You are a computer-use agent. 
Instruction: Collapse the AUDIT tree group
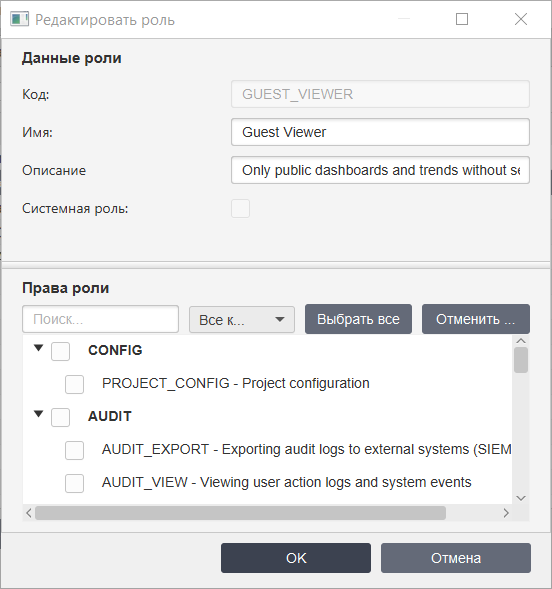(38, 414)
